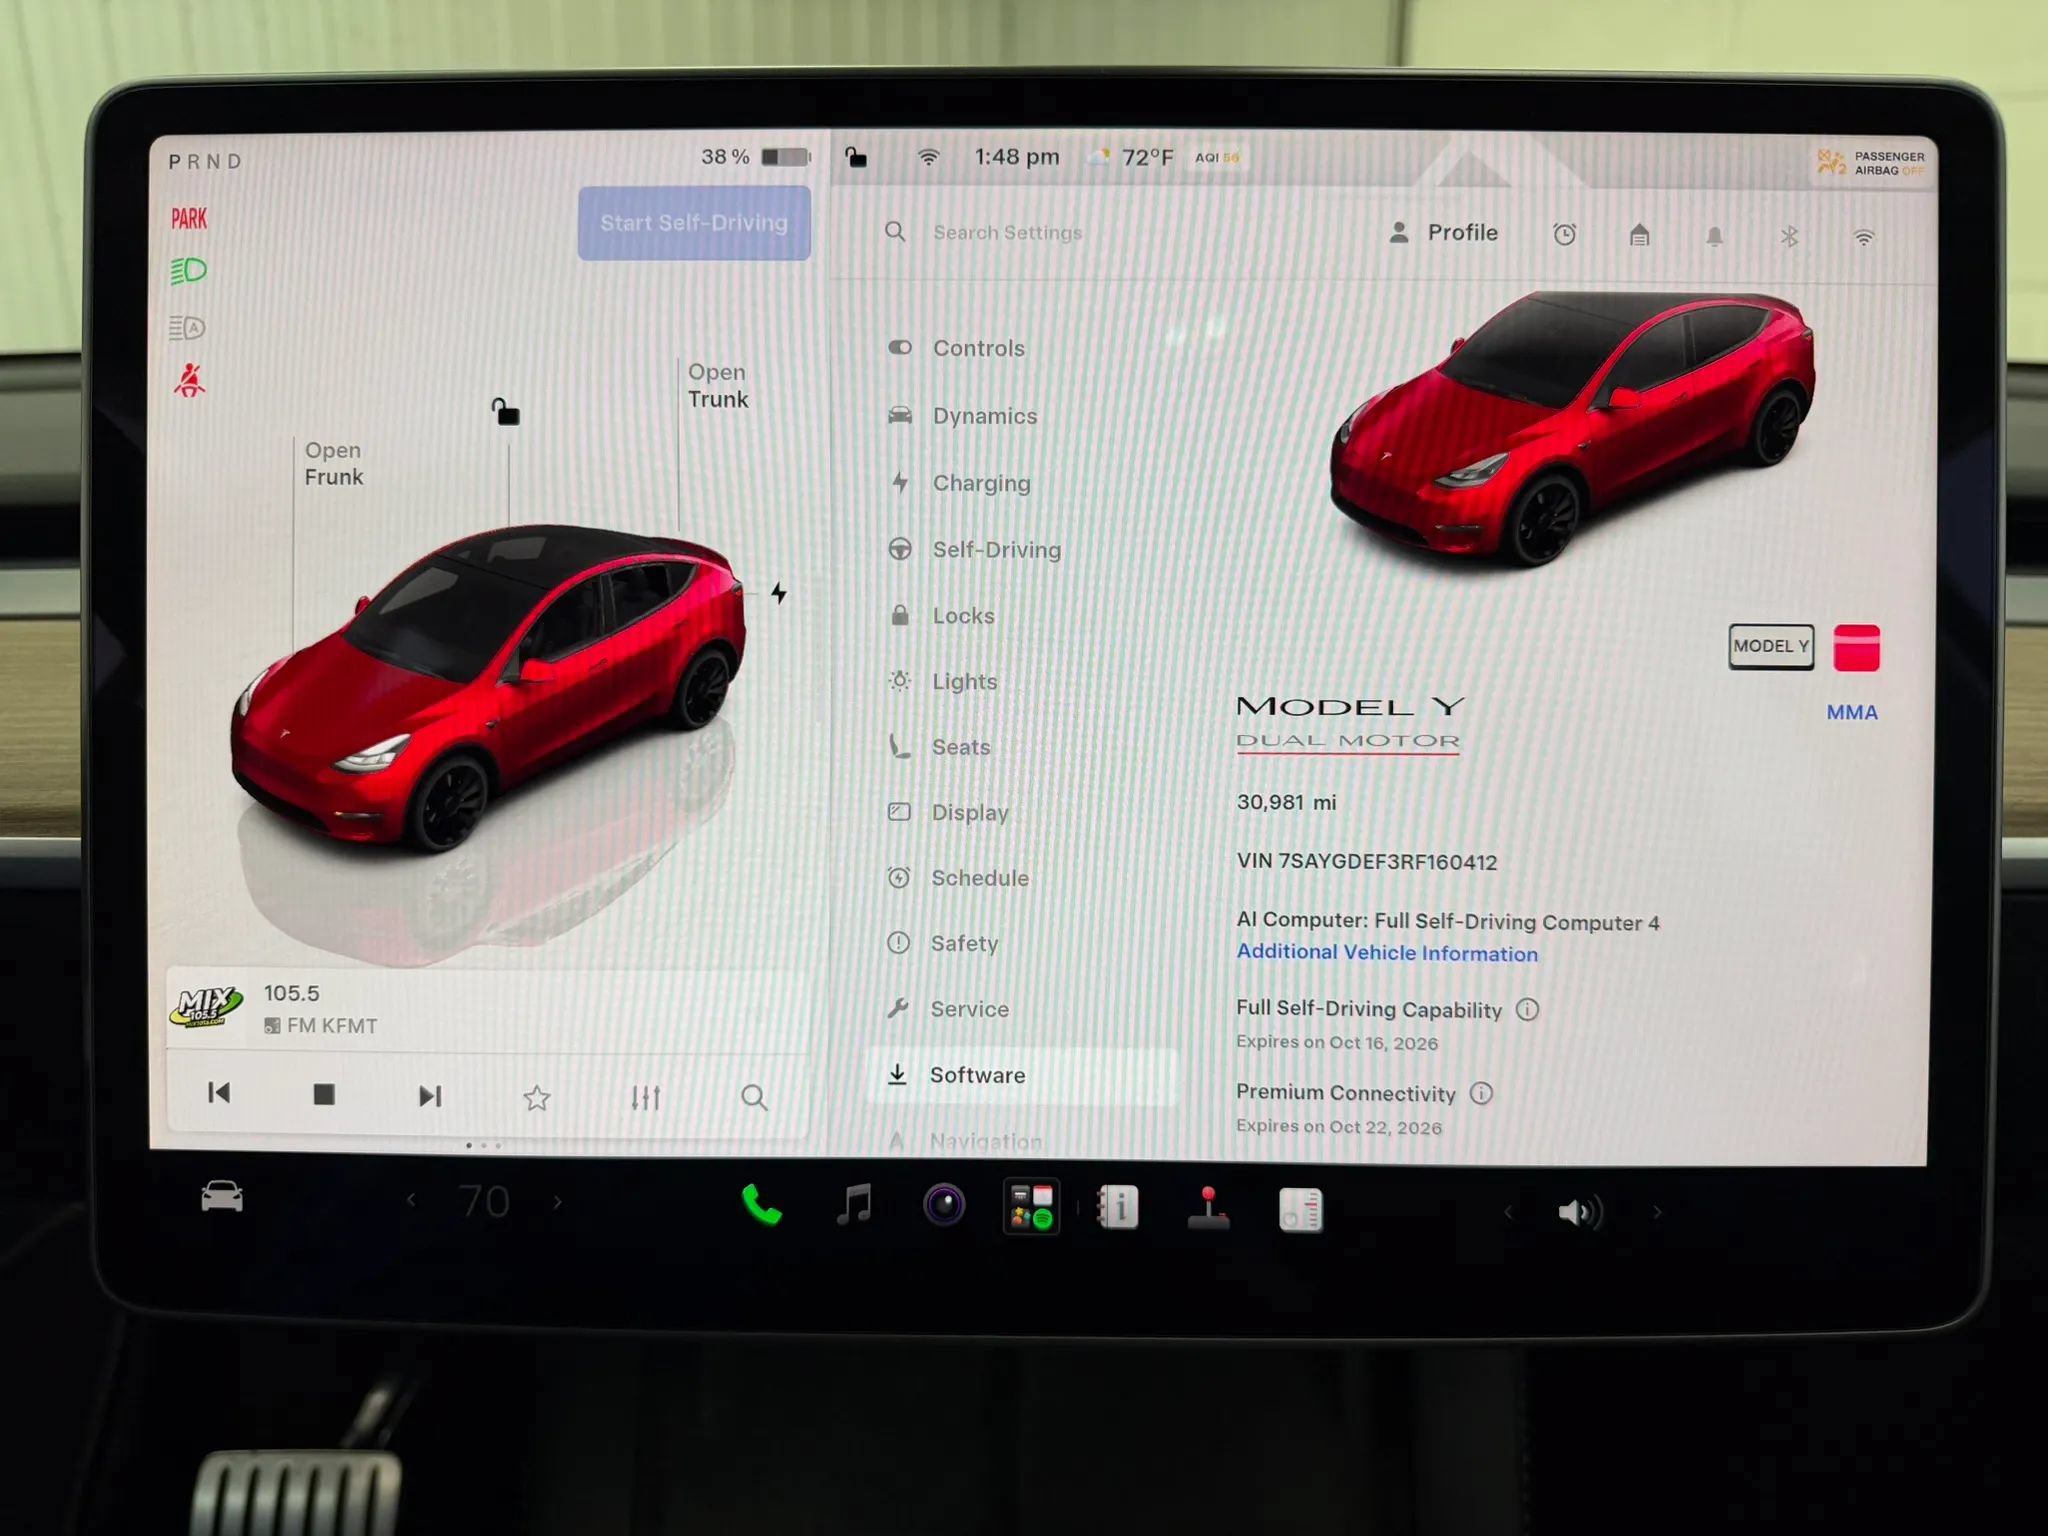Open the car controls icon on dock
The height and width of the screenshot is (1536, 2048).
tap(222, 1197)
